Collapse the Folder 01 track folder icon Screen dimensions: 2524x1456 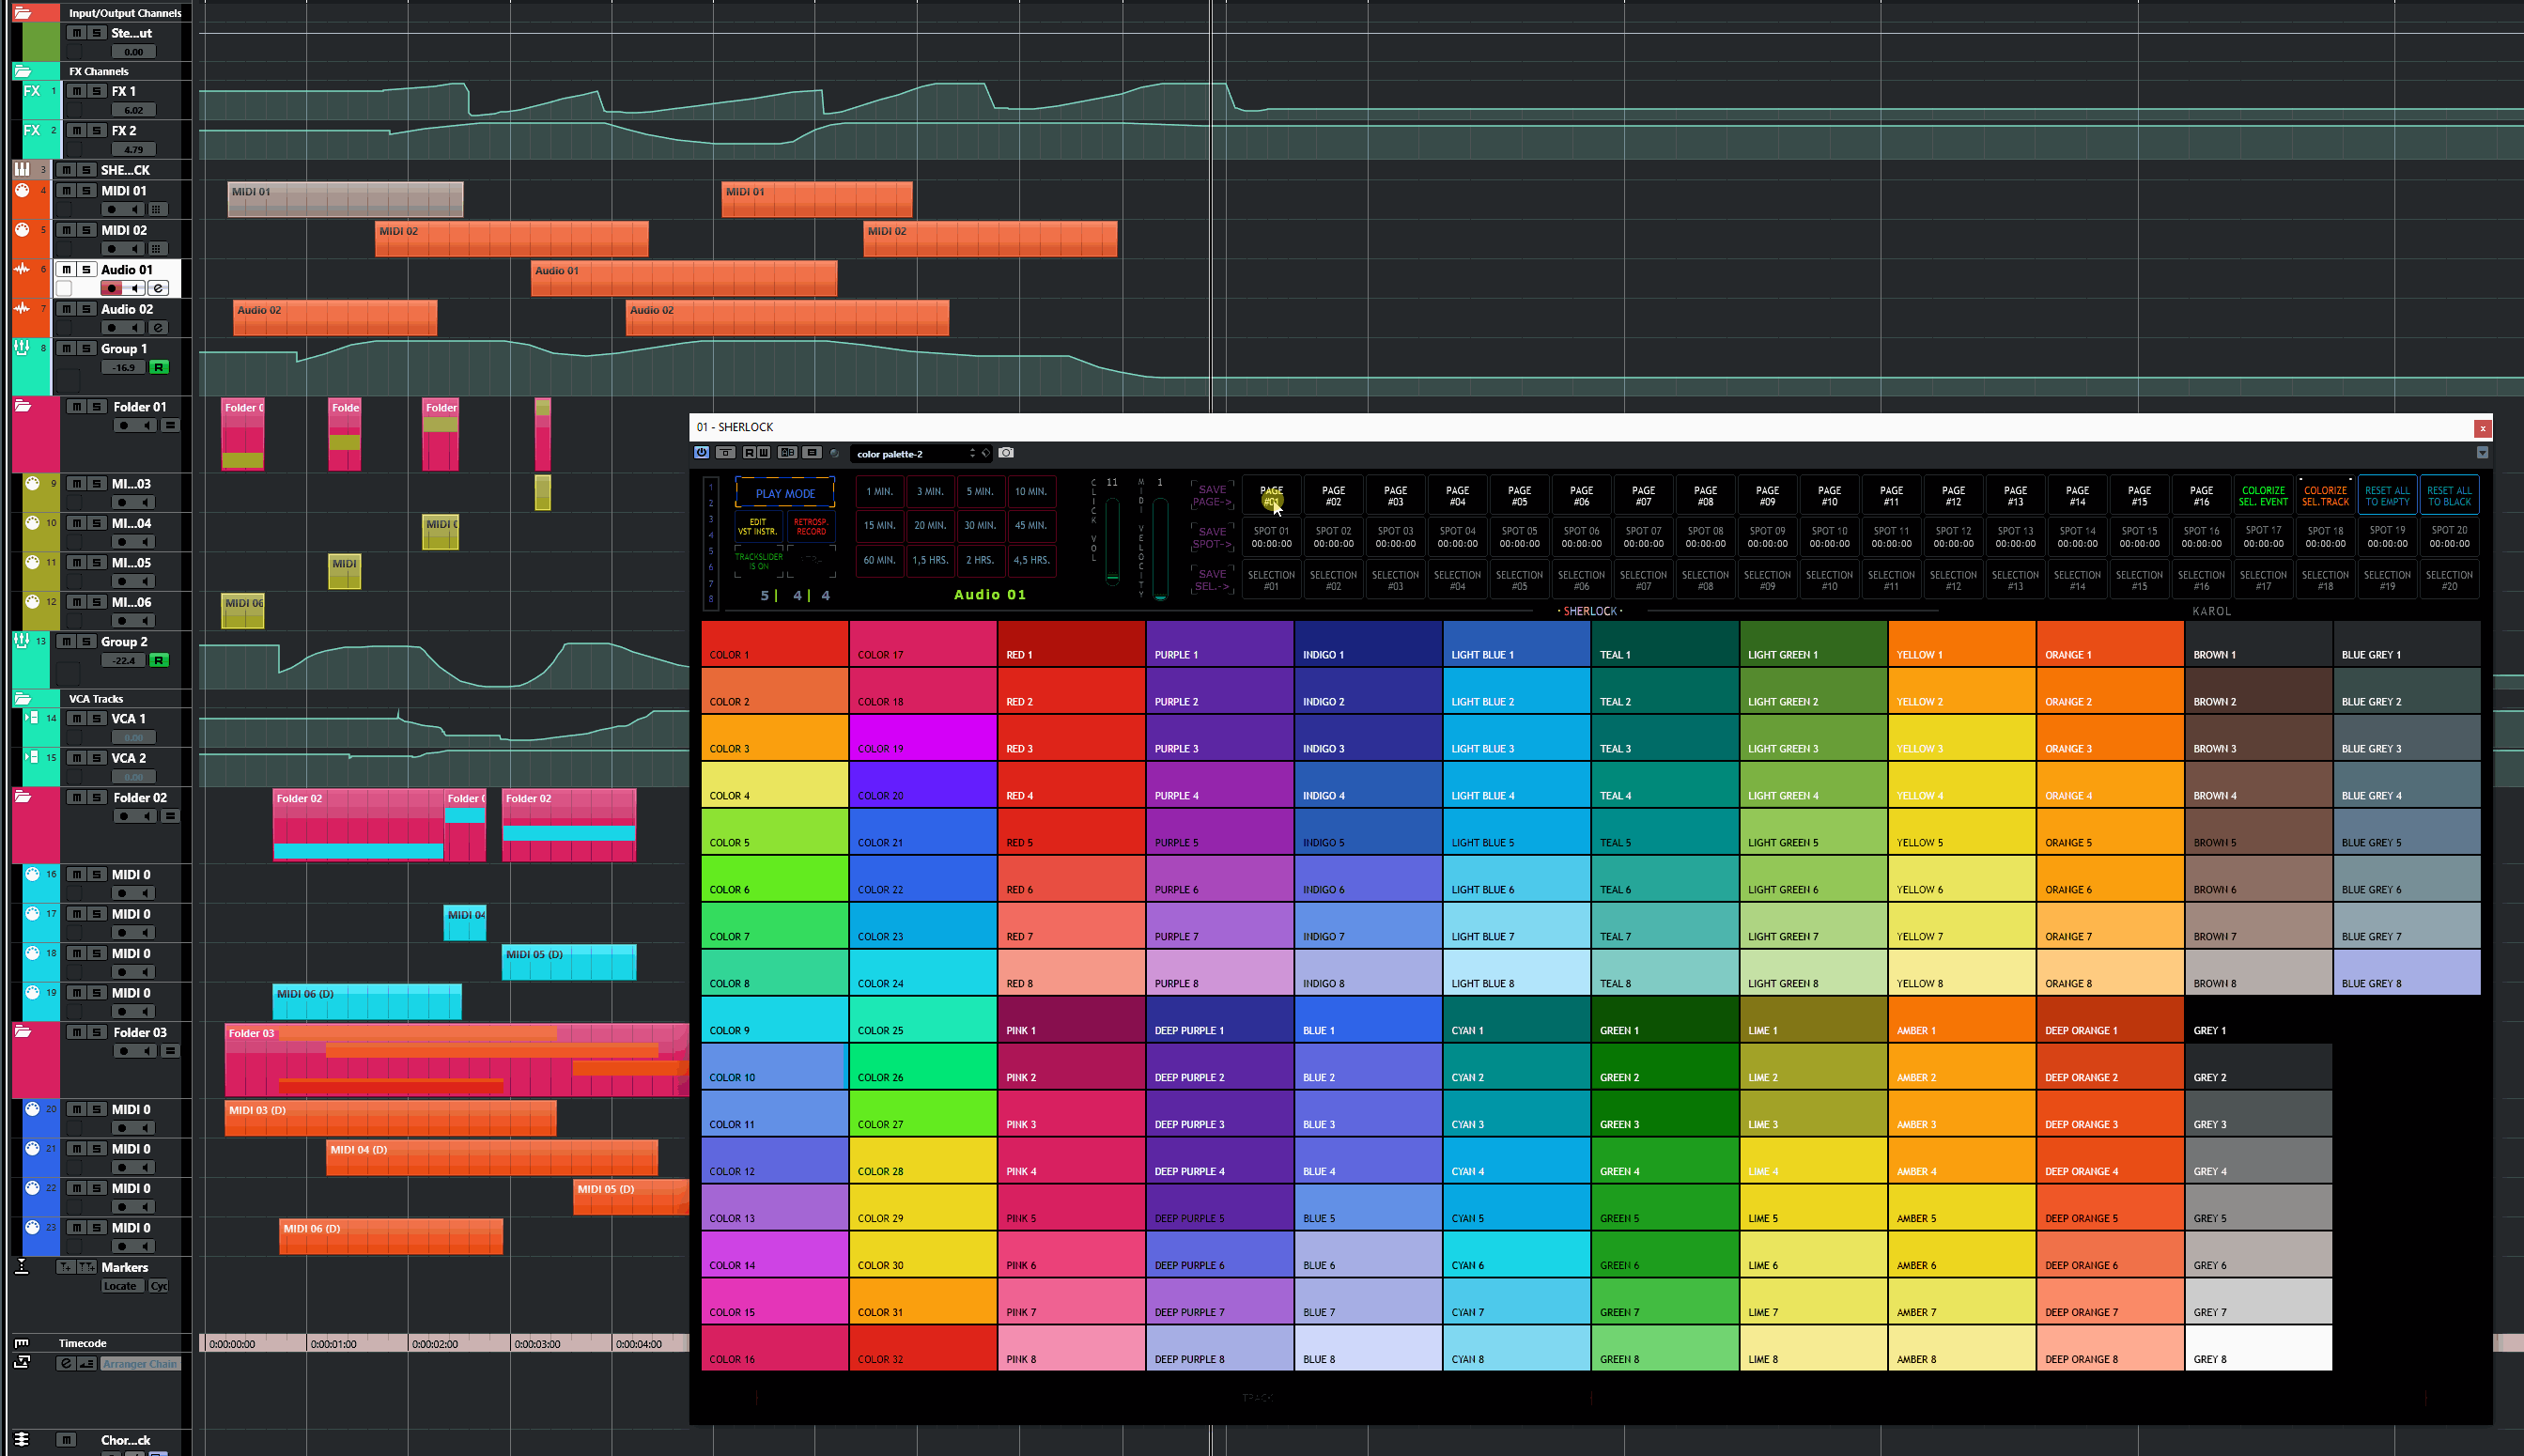pos(22,407)
